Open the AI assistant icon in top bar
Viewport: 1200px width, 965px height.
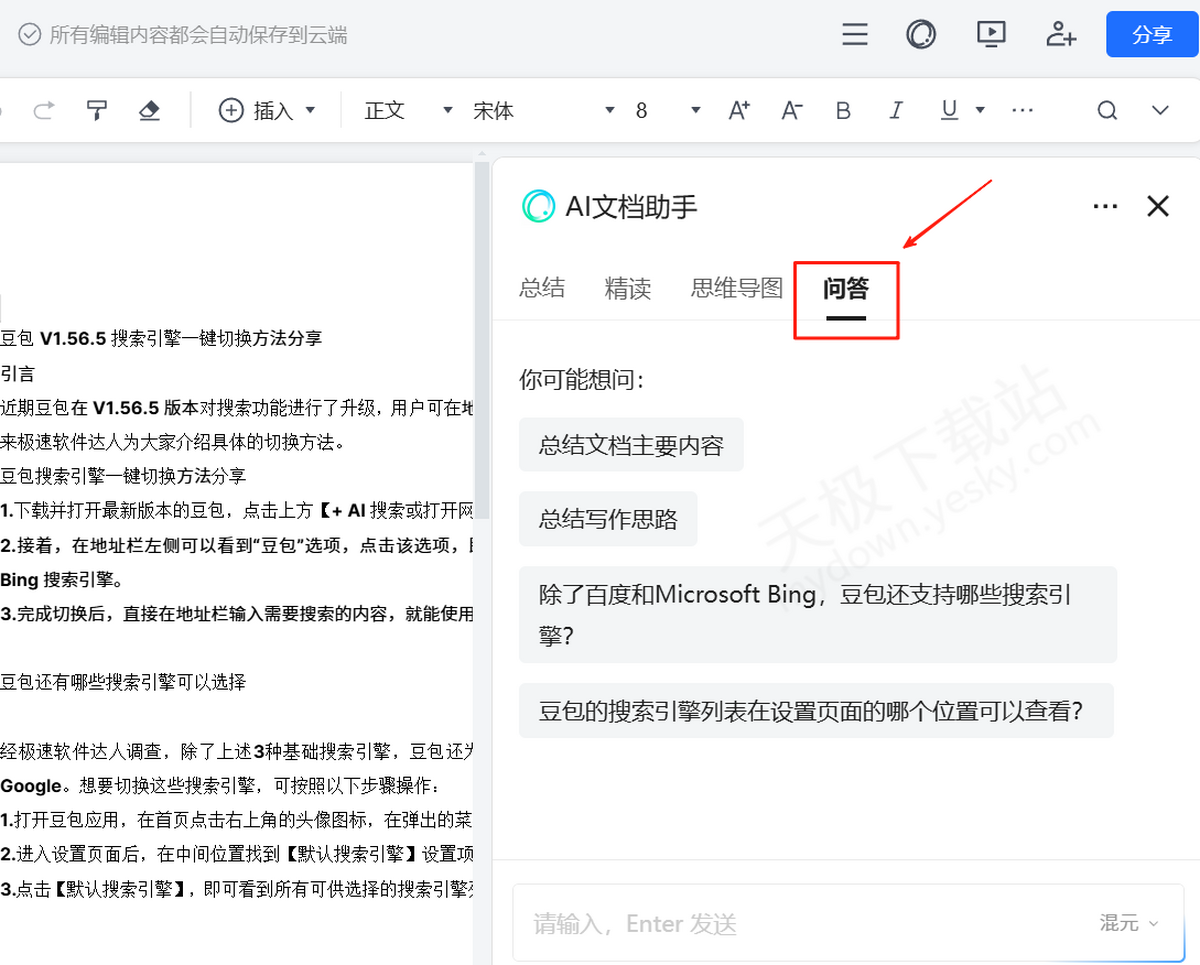[921, 35]
